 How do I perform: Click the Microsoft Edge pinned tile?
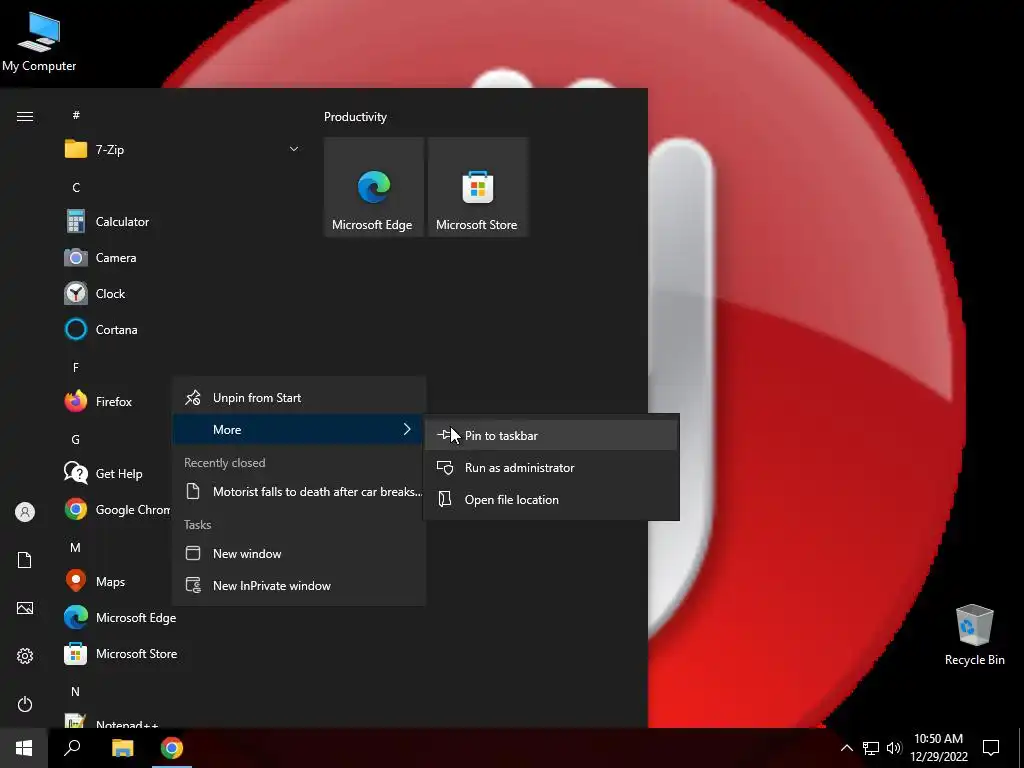pos(374,187)
